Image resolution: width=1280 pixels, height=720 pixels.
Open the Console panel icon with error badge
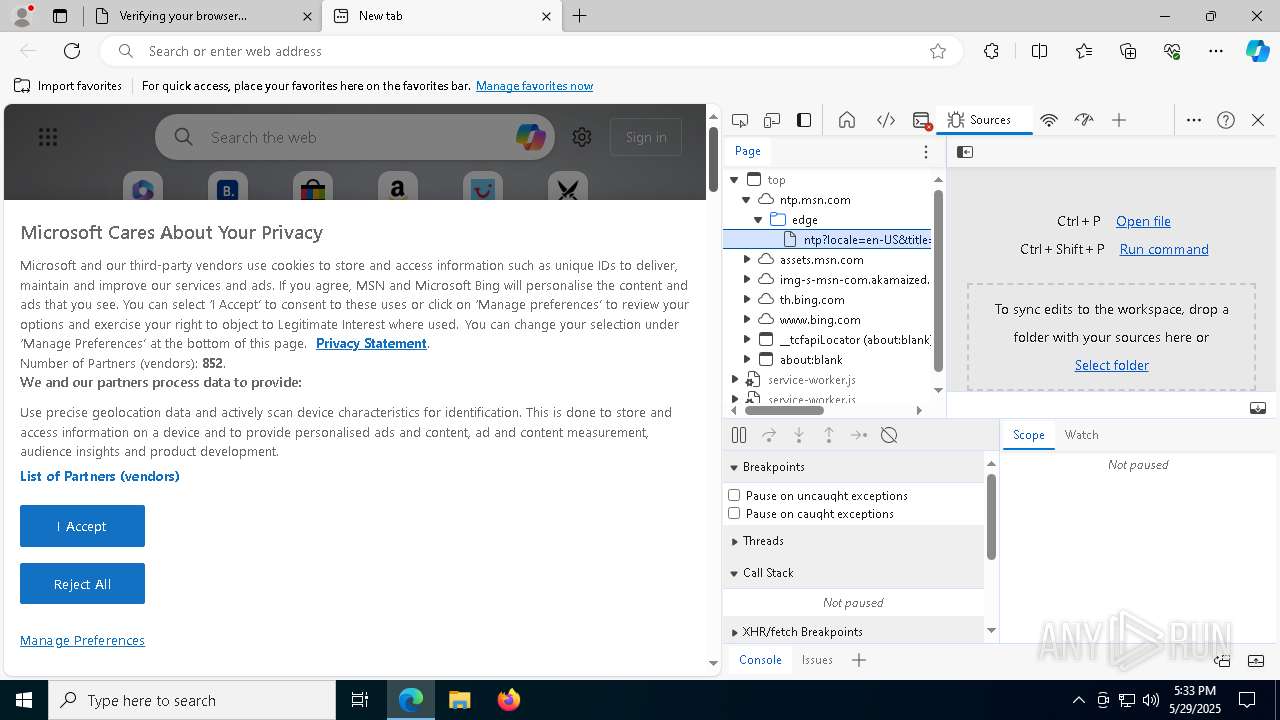922,120
